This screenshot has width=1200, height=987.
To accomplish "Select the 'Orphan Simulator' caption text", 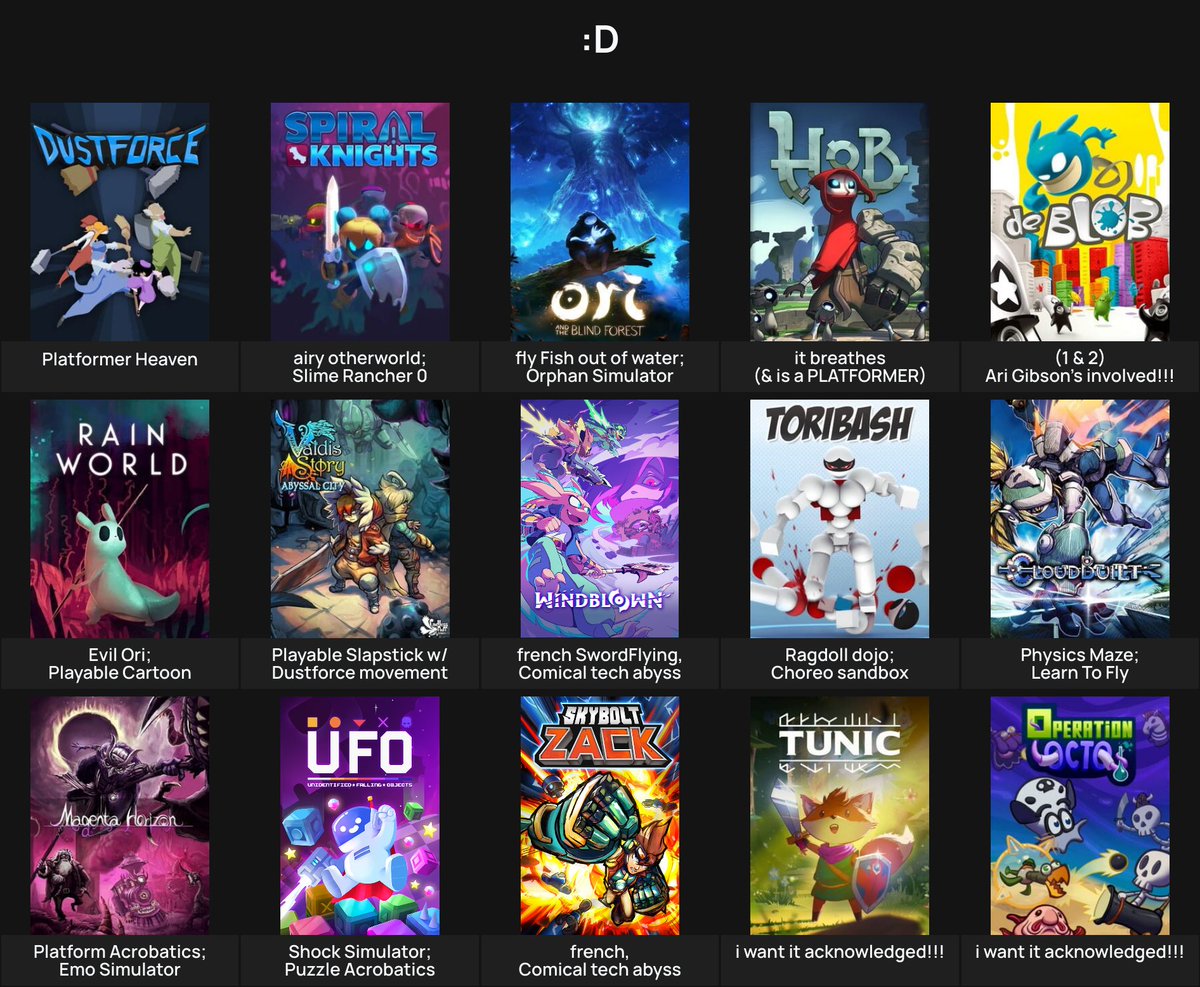I will pyautogui.click(x=600, y=376).
